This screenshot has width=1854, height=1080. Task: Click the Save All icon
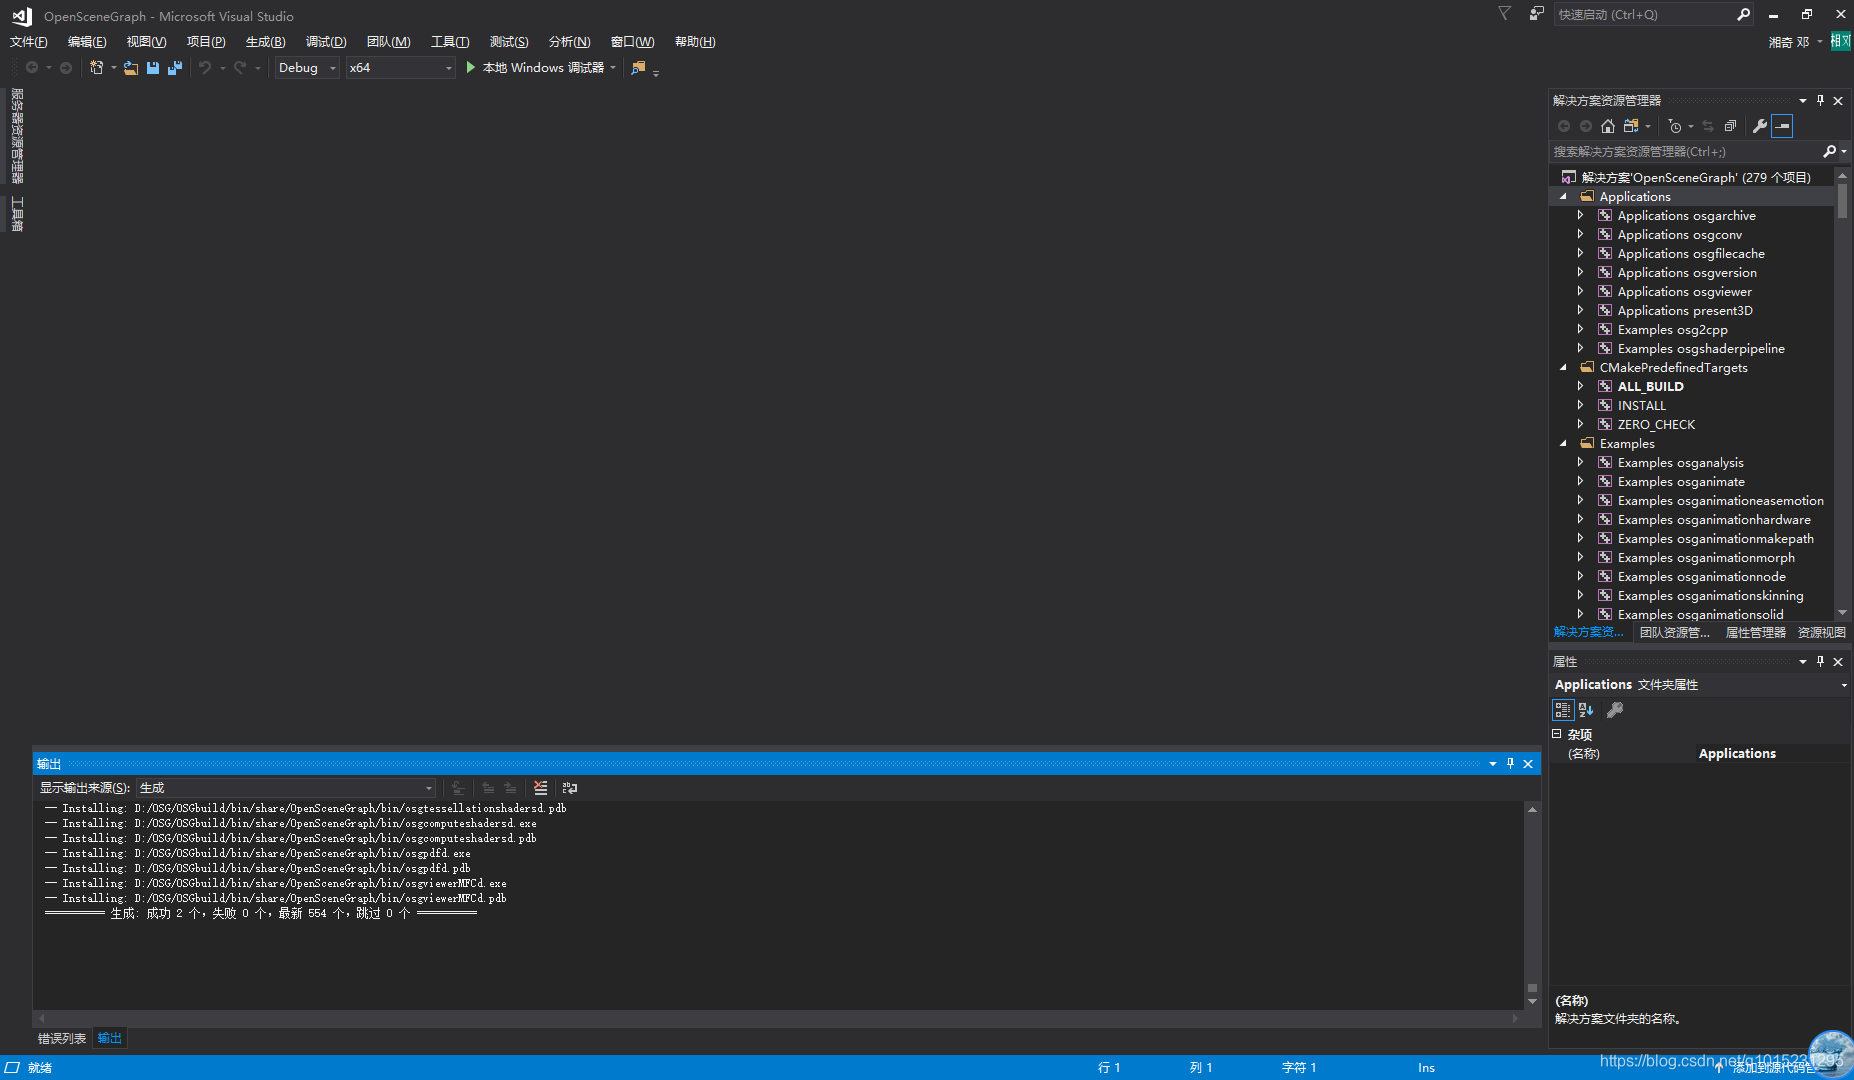(x=175, y=68)
